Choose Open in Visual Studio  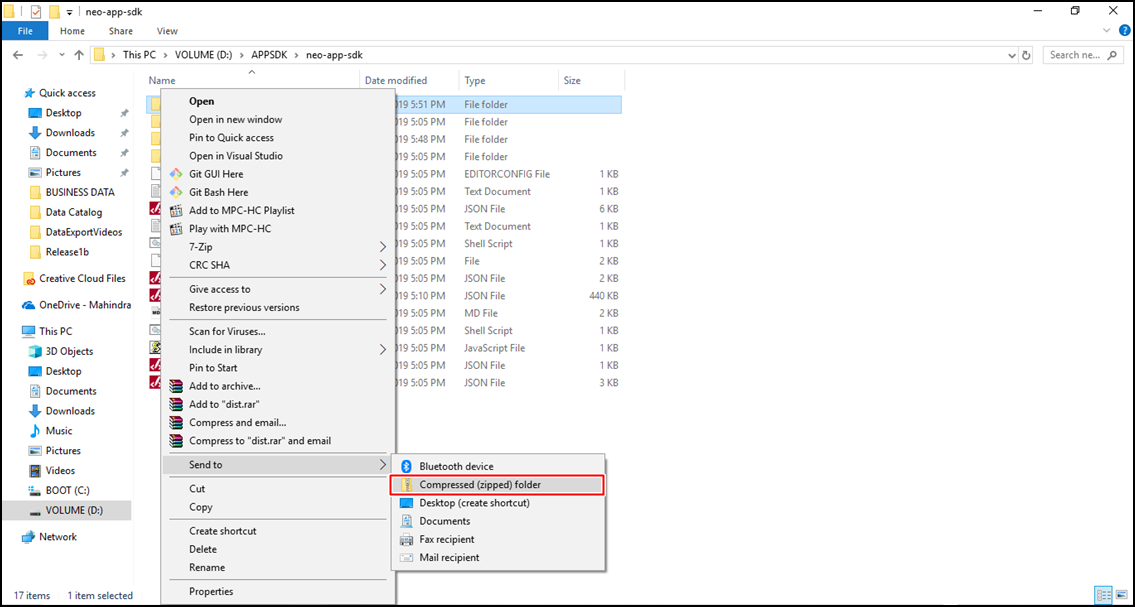tap(236, 156)
